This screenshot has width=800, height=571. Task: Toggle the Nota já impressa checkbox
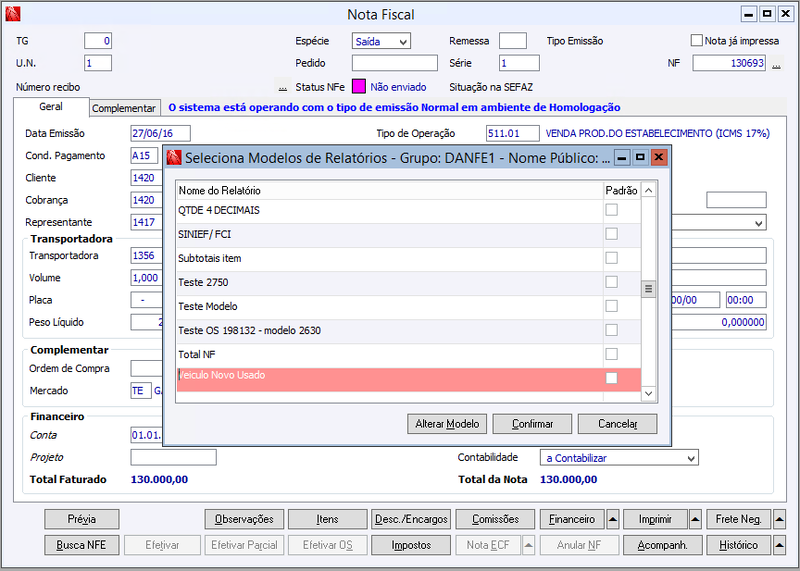click(696, 40)
